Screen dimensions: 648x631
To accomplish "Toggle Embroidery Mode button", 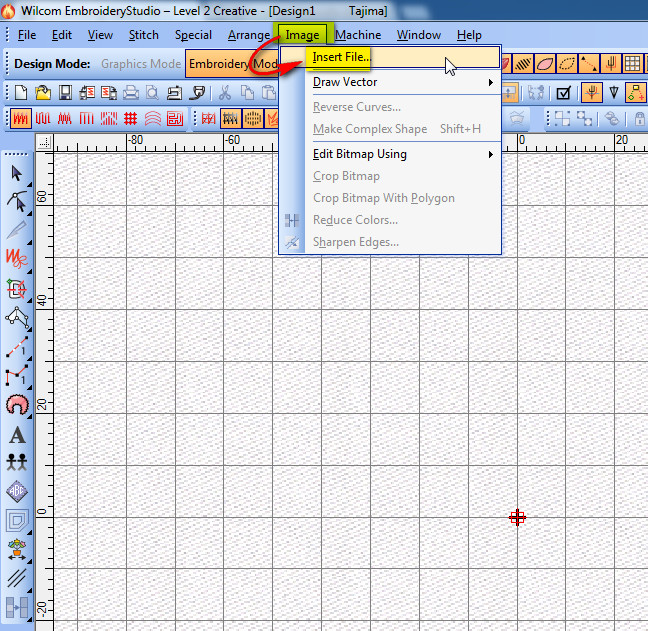I will point(233,64).
